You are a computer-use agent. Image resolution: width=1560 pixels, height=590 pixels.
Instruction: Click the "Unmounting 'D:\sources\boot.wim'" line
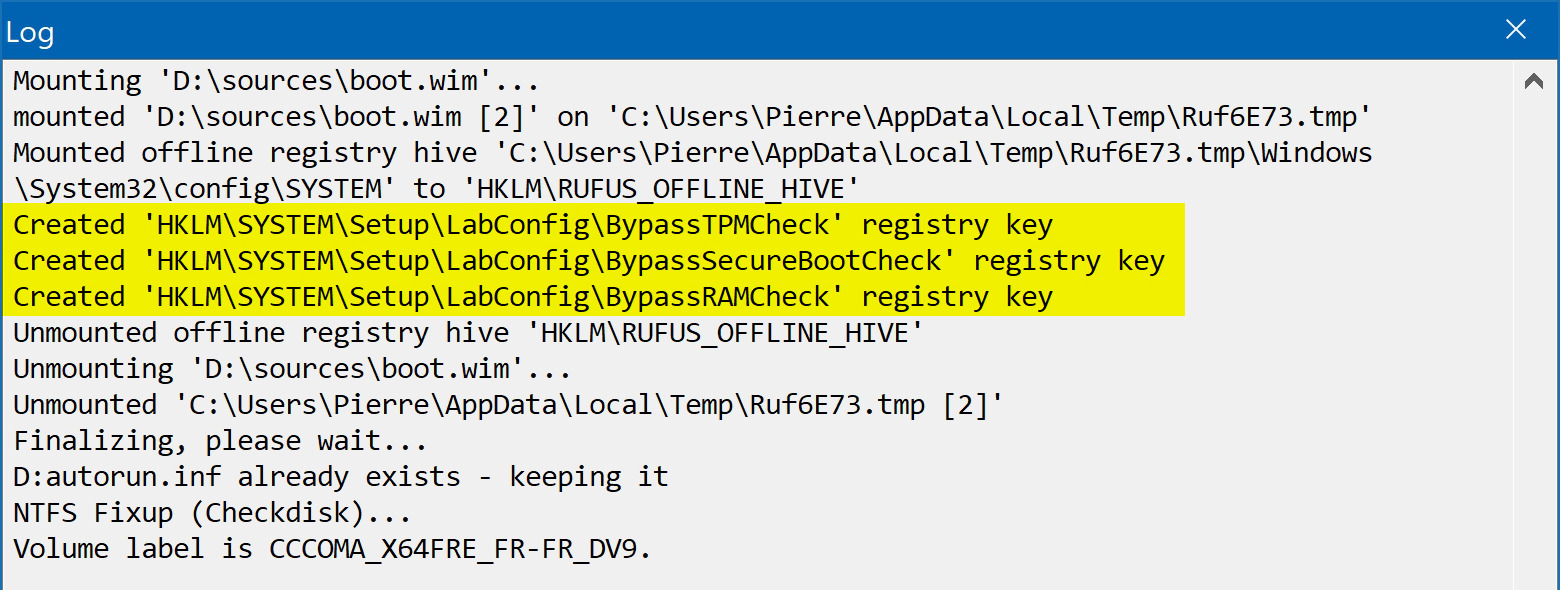click(292, 369)
